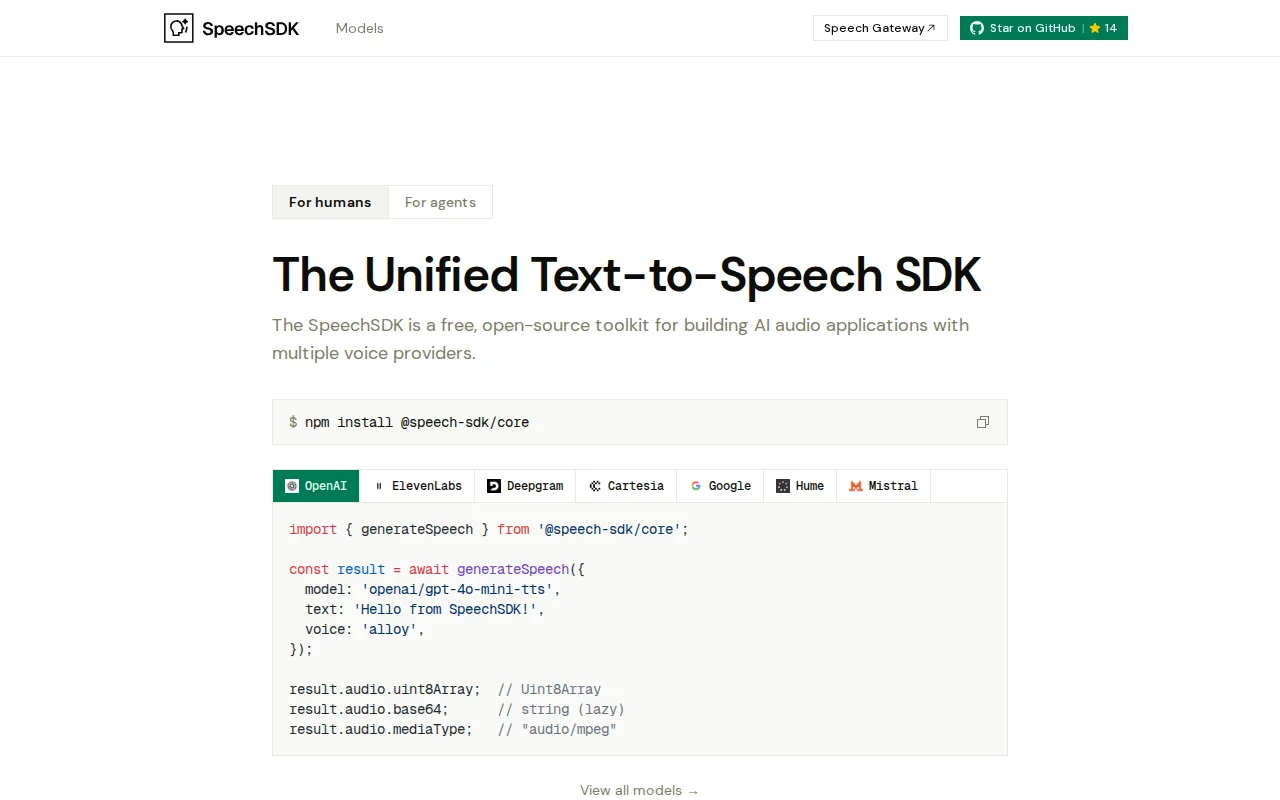The width and height of the screenshot is (1280, 800).
Task: Select the Mistral provider tab
Action: click(x=883, y=486)
